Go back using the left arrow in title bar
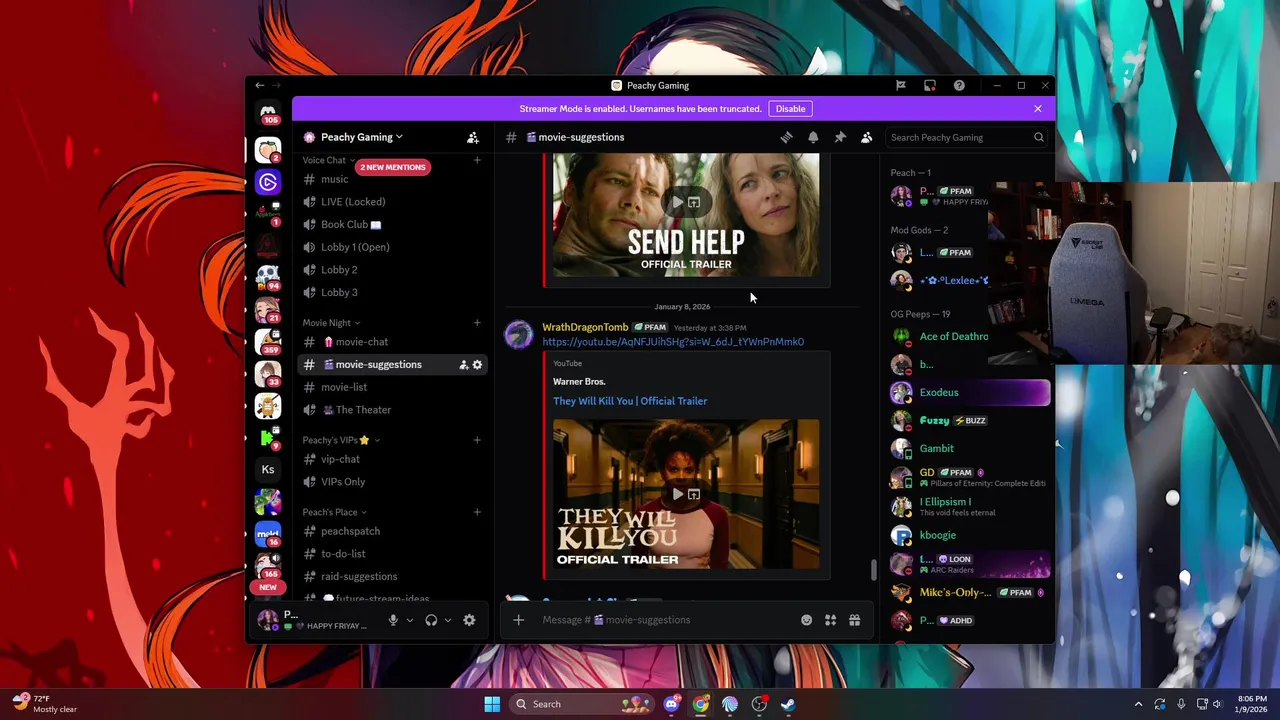 pyautogui.click(x=260, y=86)
